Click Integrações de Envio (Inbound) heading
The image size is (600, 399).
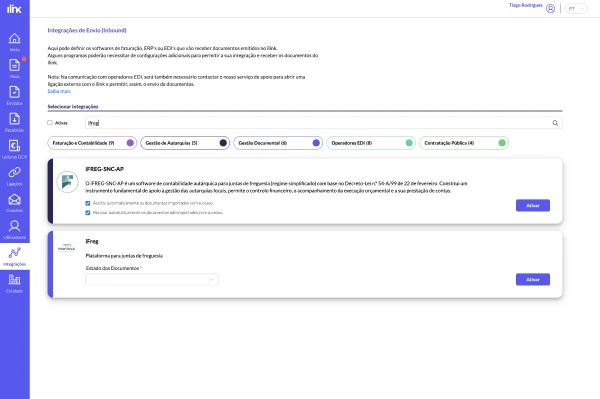click(x=87, y=30)
